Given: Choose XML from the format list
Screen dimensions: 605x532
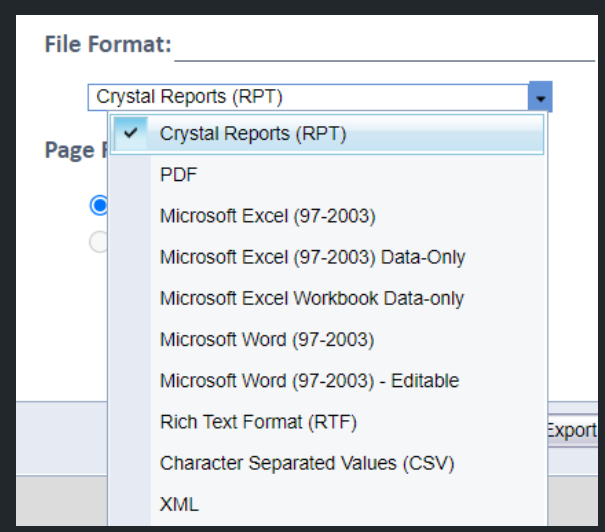Looking at the screenshot, I should pyautogui.click(x=327, y=505).
